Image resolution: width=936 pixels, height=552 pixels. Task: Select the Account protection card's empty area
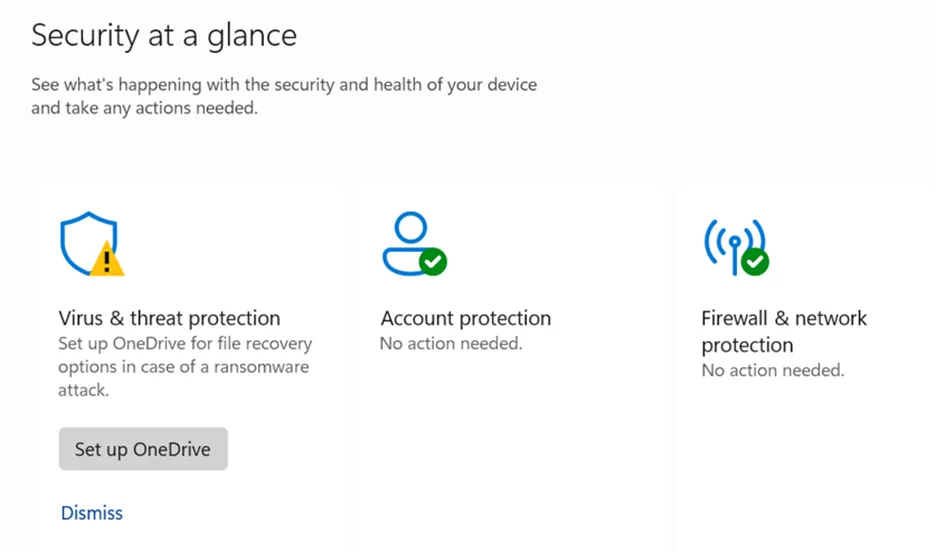(505, 450)
